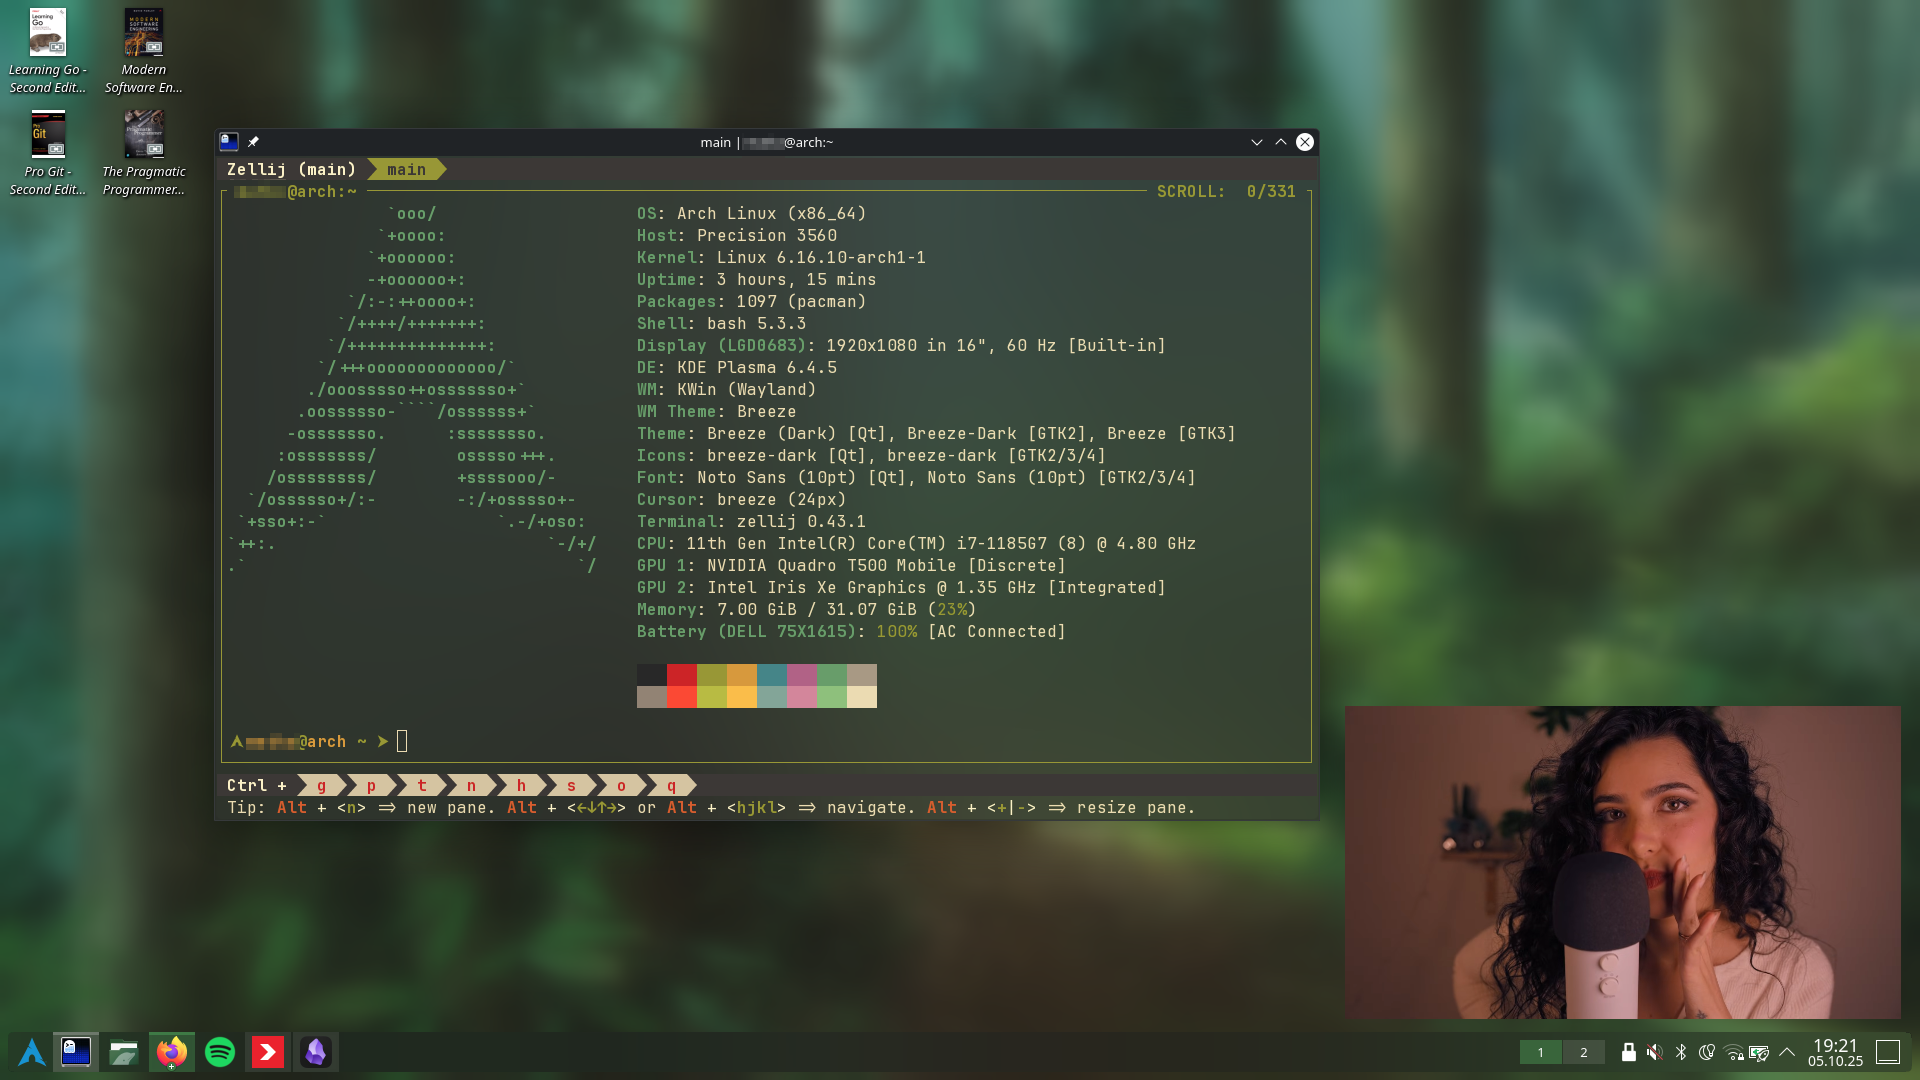Open the Bluetooth tray icon
The image size is (1920, 1080).
click(x=1681, y=1052)
